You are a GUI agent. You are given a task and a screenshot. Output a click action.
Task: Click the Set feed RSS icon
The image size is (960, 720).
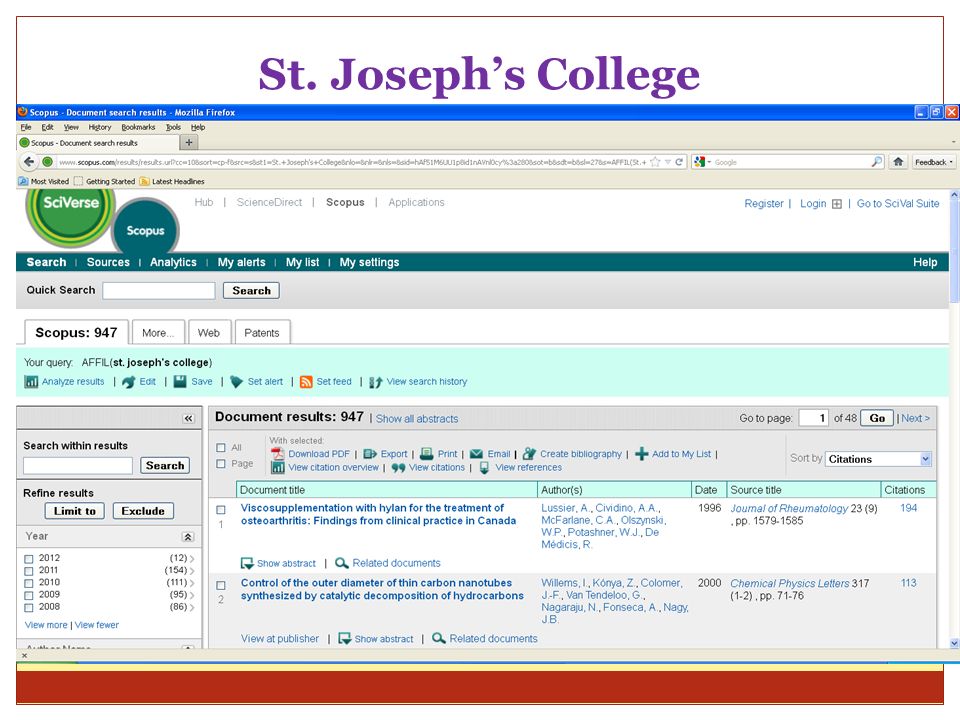pos(306,382)
